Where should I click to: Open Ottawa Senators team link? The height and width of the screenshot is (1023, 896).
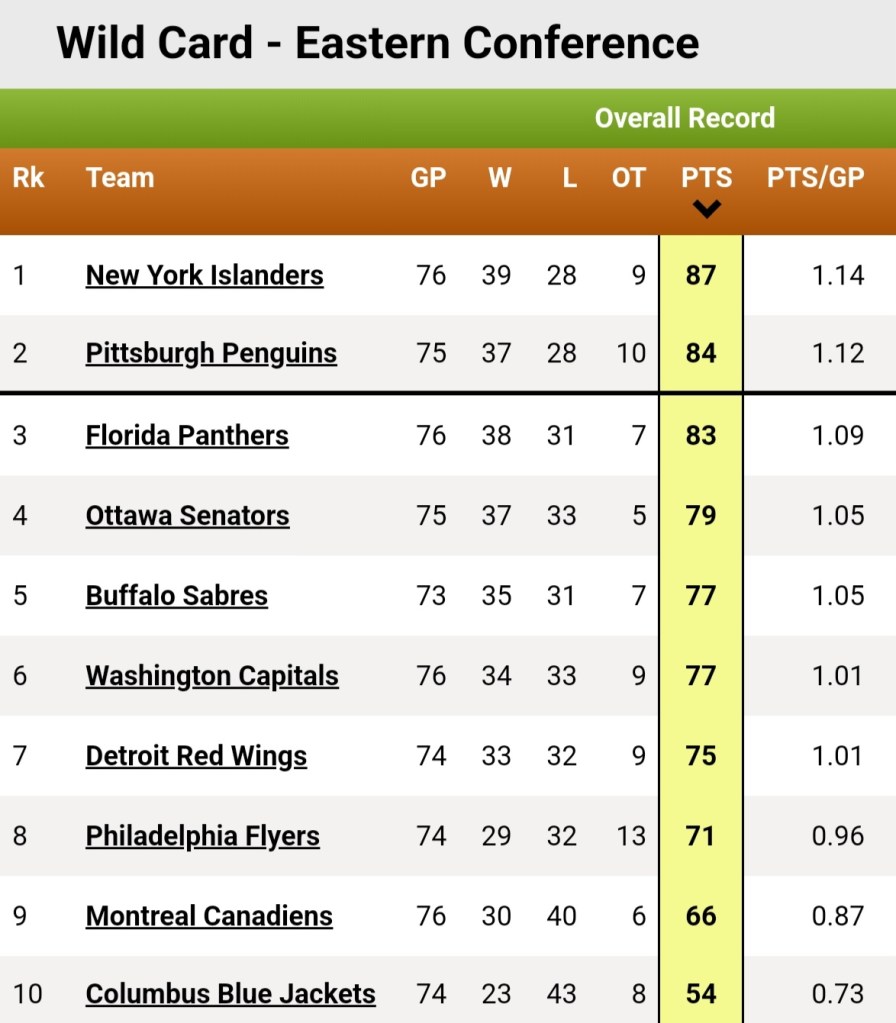(x=187, y=515)
